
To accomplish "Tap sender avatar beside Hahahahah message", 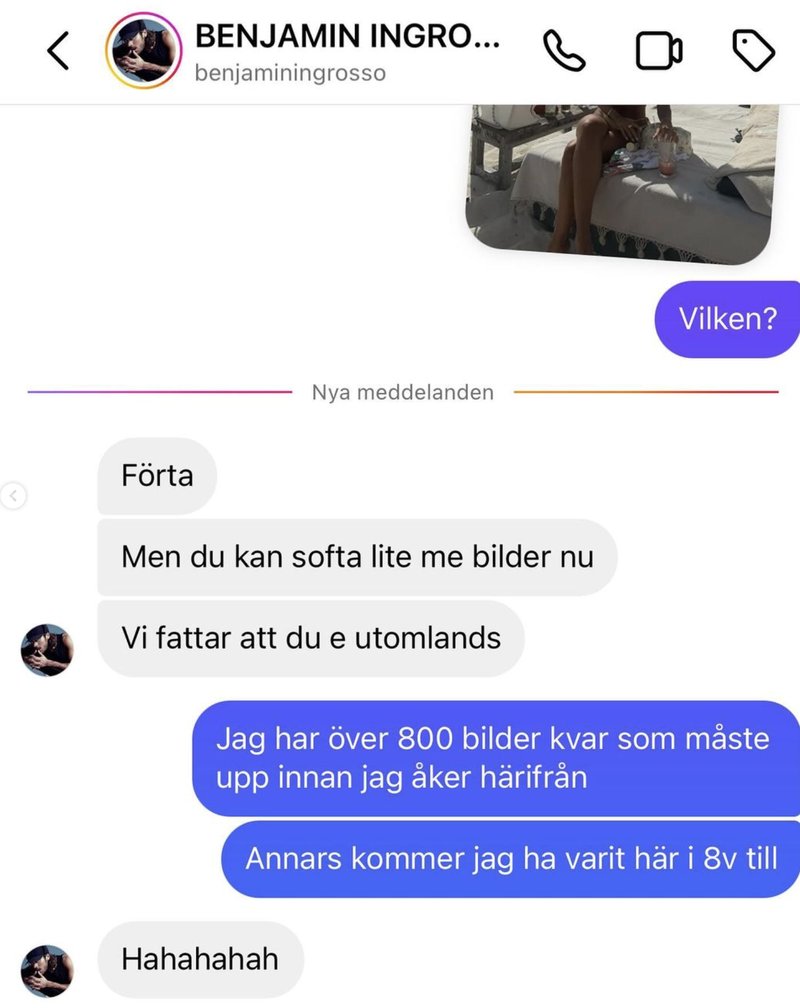I will coord(47,971).
